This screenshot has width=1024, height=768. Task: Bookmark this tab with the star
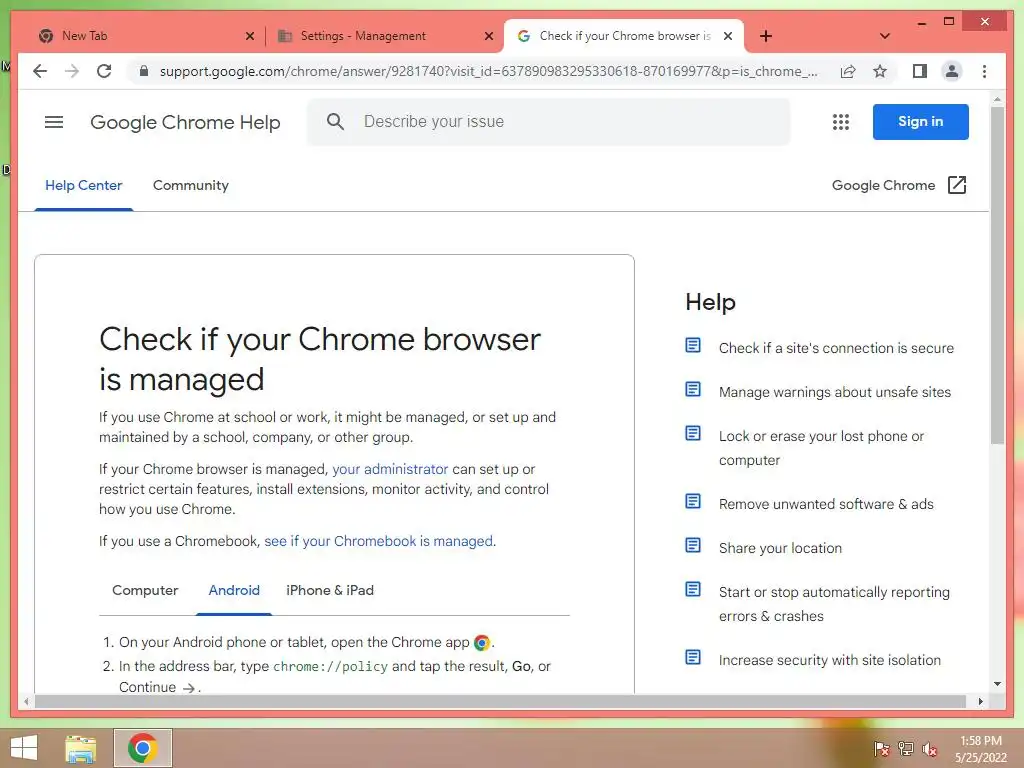pyautogui.click(x=880, y=71)
